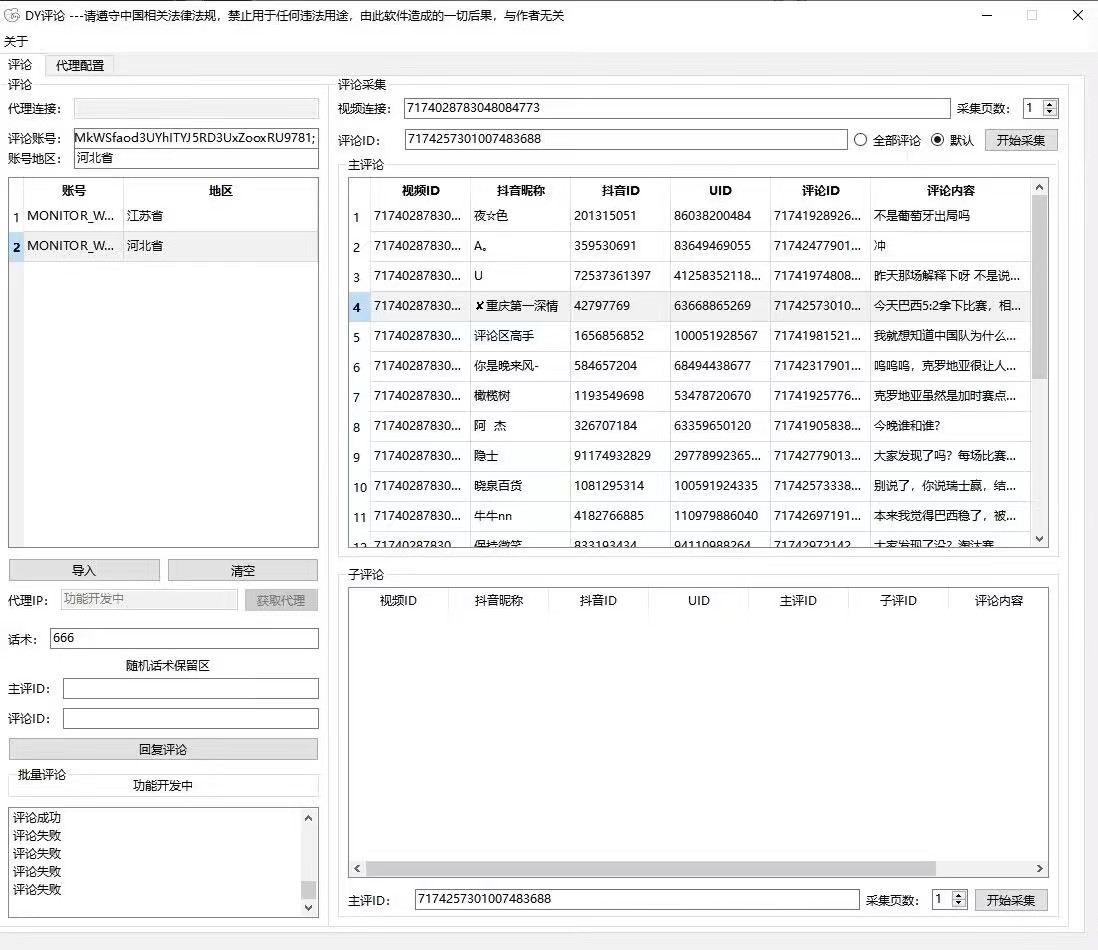Select the 评论 tab
The height and width of the screenshot is (950, 1098).
pyautogui.click(x=20, y=64)
